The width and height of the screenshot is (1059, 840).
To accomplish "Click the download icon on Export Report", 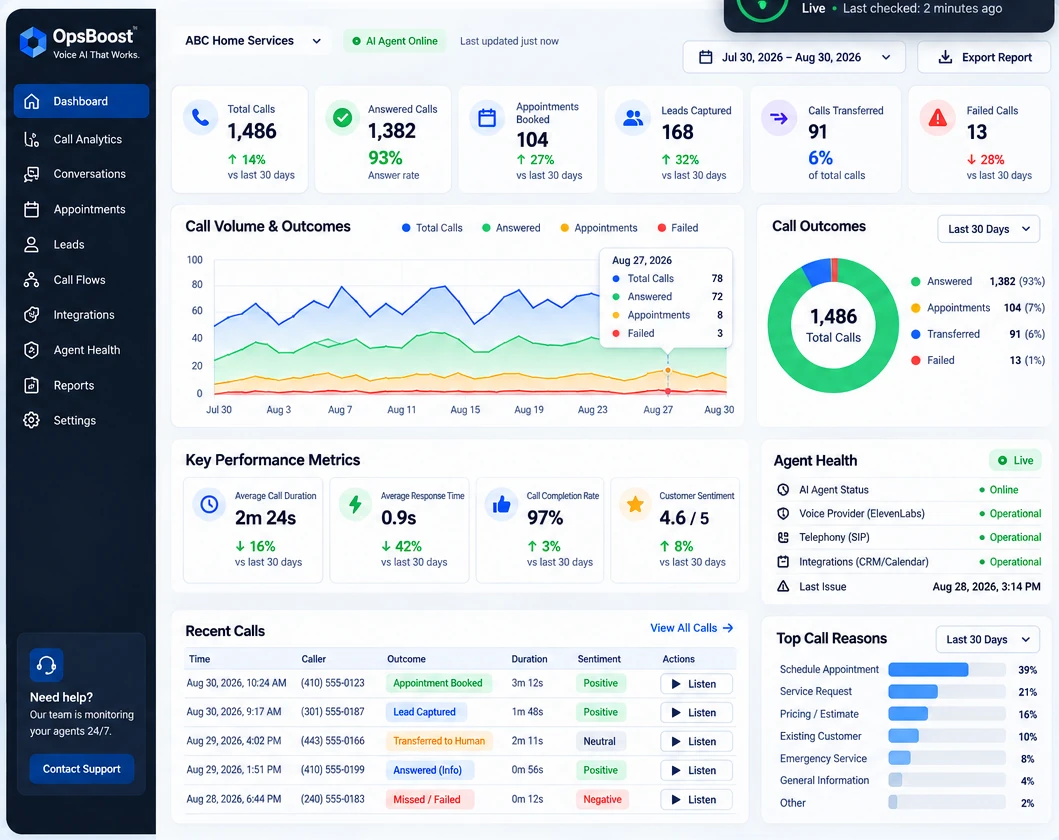I will (x=946, y=57).
